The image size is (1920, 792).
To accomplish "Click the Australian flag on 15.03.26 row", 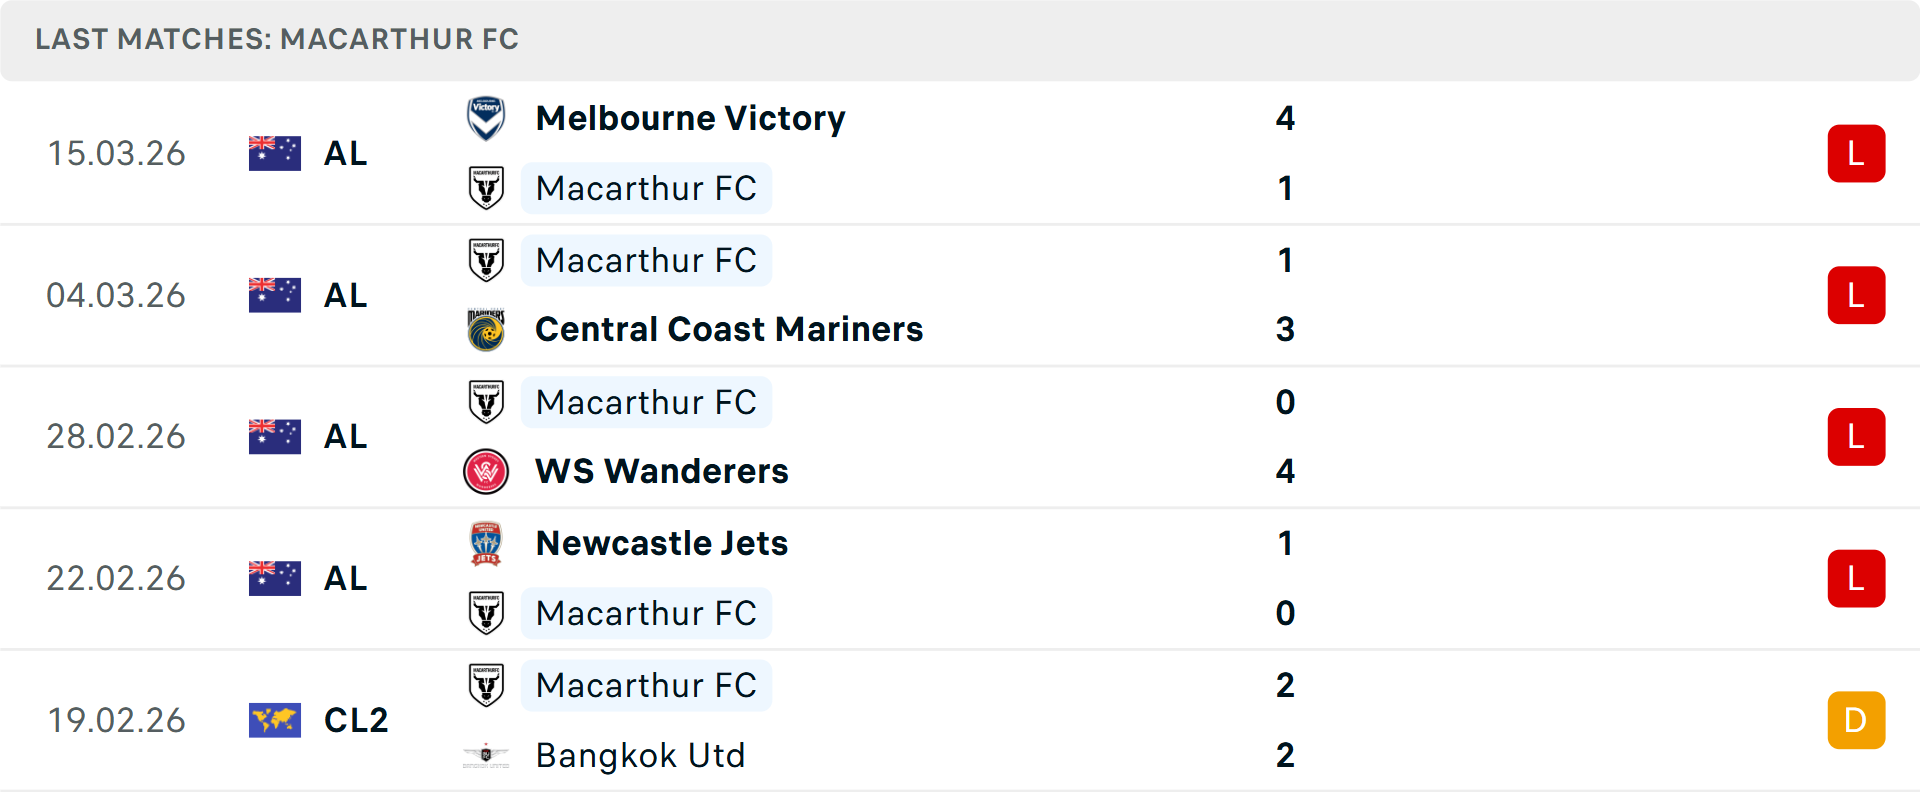I will [x=275, y=153].
